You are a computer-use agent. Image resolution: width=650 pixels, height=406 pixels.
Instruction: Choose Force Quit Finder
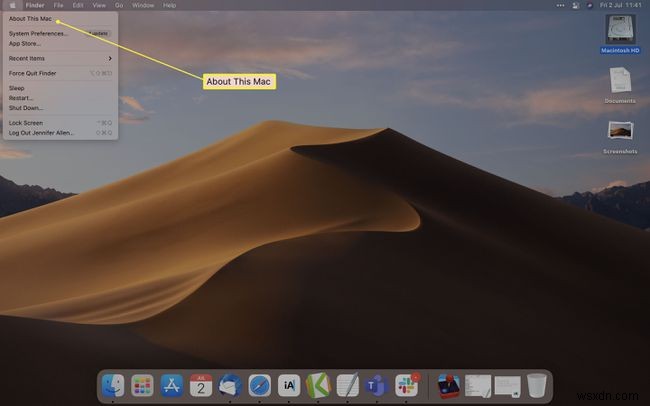coord(34,73)
